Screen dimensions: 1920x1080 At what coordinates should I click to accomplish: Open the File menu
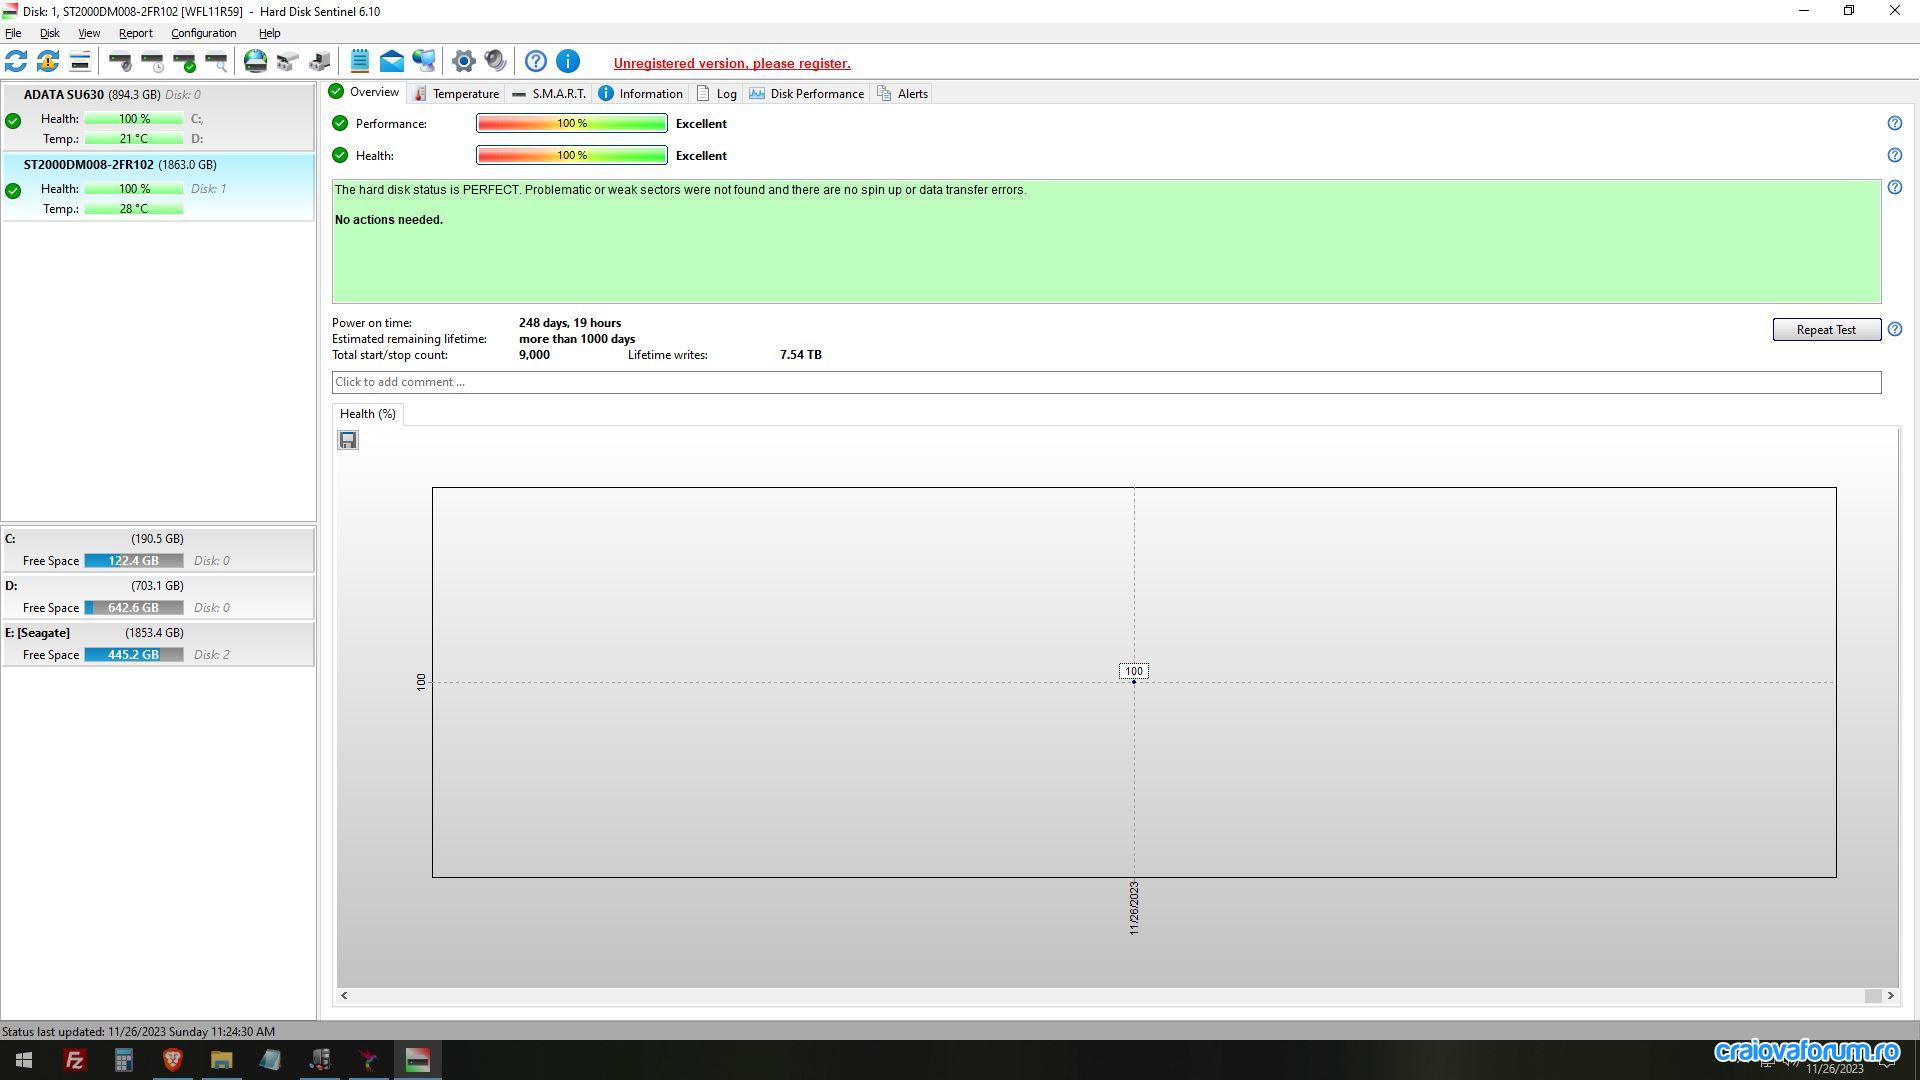point(13,33)
